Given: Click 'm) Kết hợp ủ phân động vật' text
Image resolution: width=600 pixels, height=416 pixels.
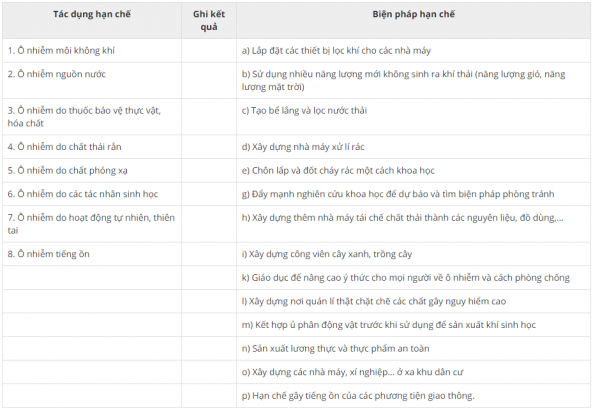Looking at the screenshot, I should point(389,325).
